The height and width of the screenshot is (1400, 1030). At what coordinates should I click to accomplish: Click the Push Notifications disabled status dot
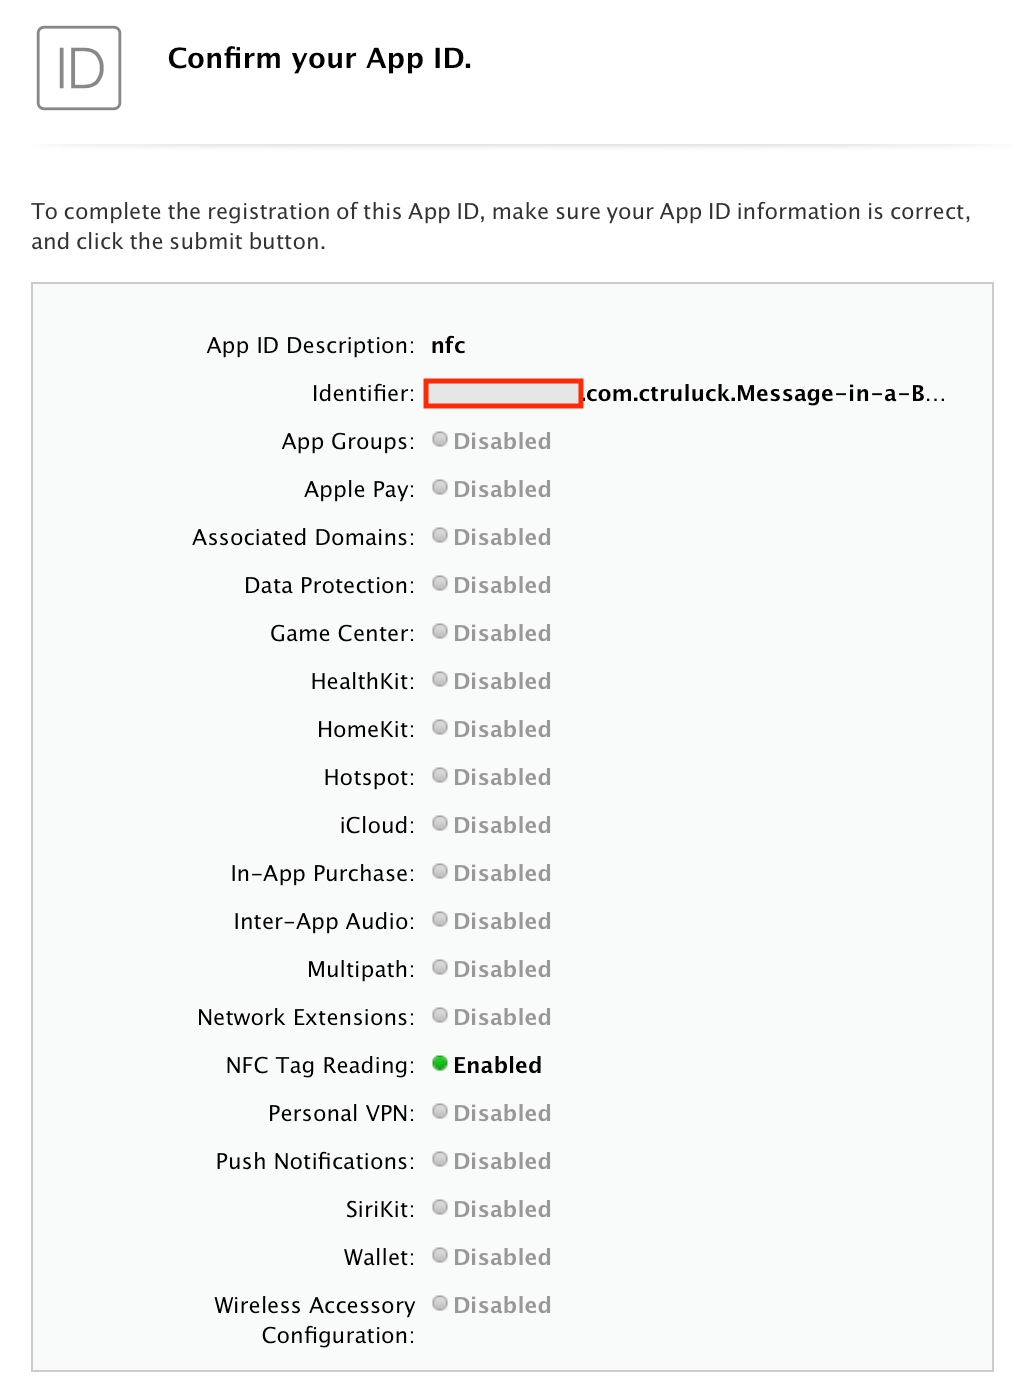[x=440, y=1159]
